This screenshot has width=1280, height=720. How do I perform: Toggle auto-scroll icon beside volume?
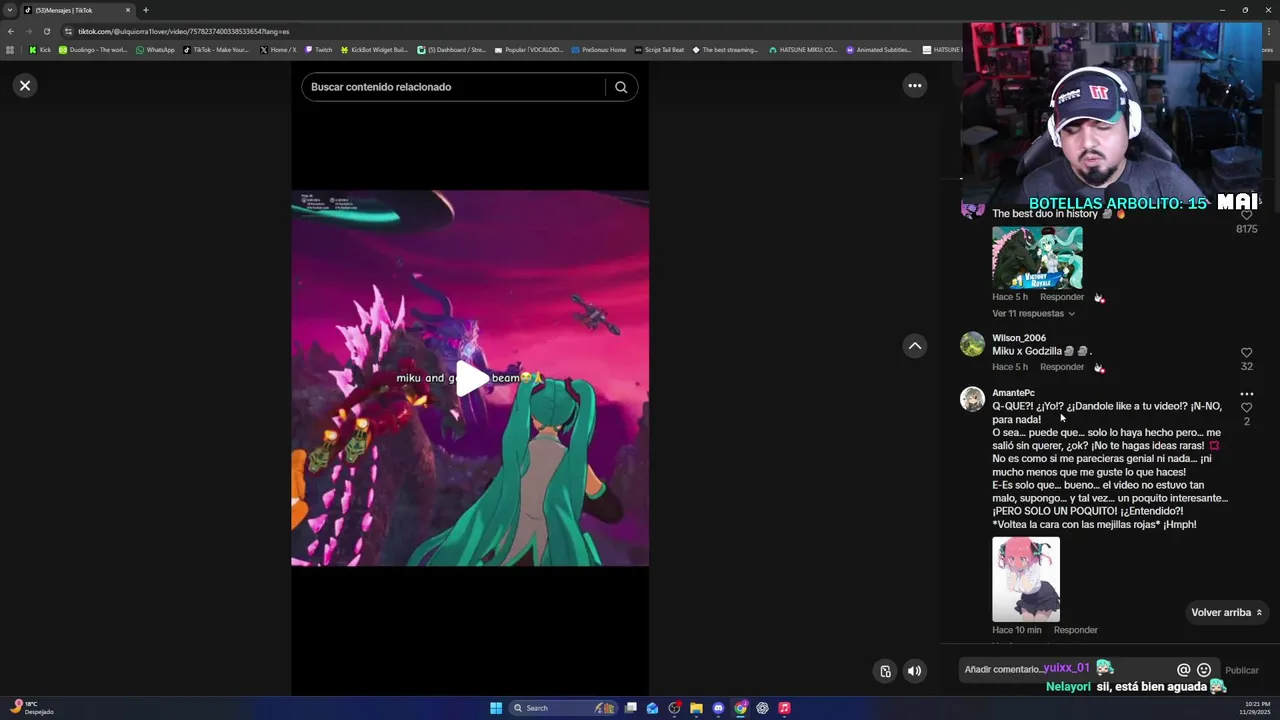885,671
